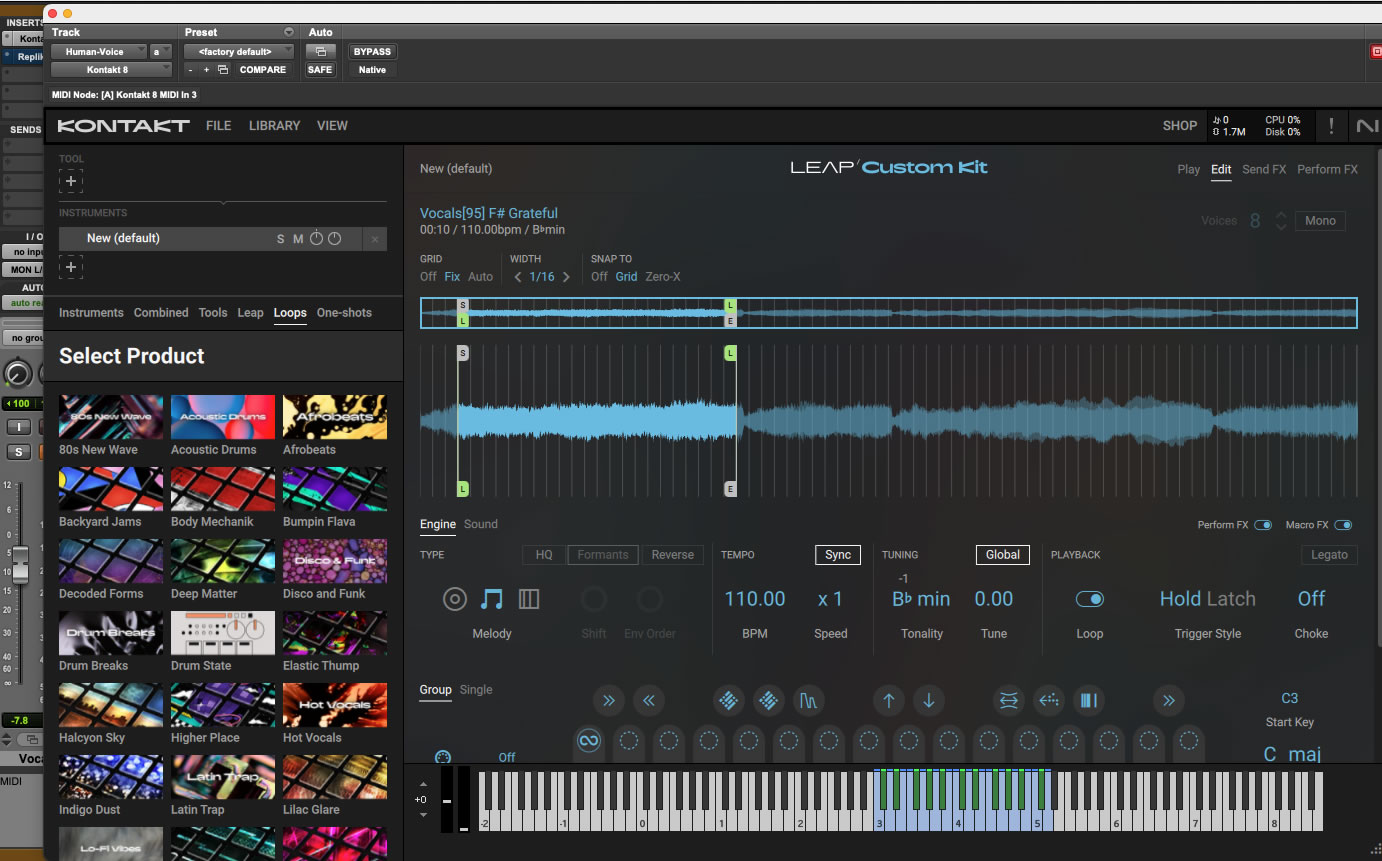Toggle Global tuning
Screen dimensions: 1382x861
(x=1003, y=555)
